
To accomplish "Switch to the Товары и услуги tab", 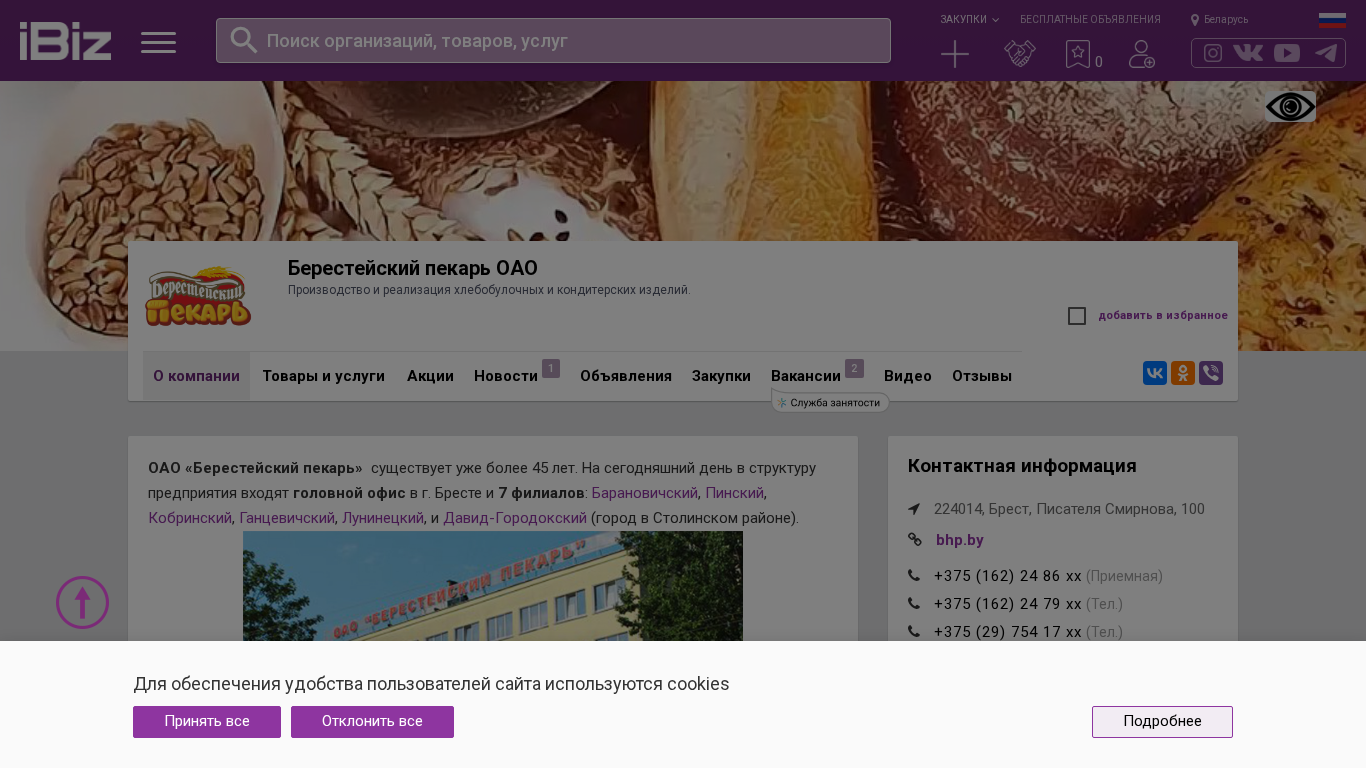I will 323,376.
